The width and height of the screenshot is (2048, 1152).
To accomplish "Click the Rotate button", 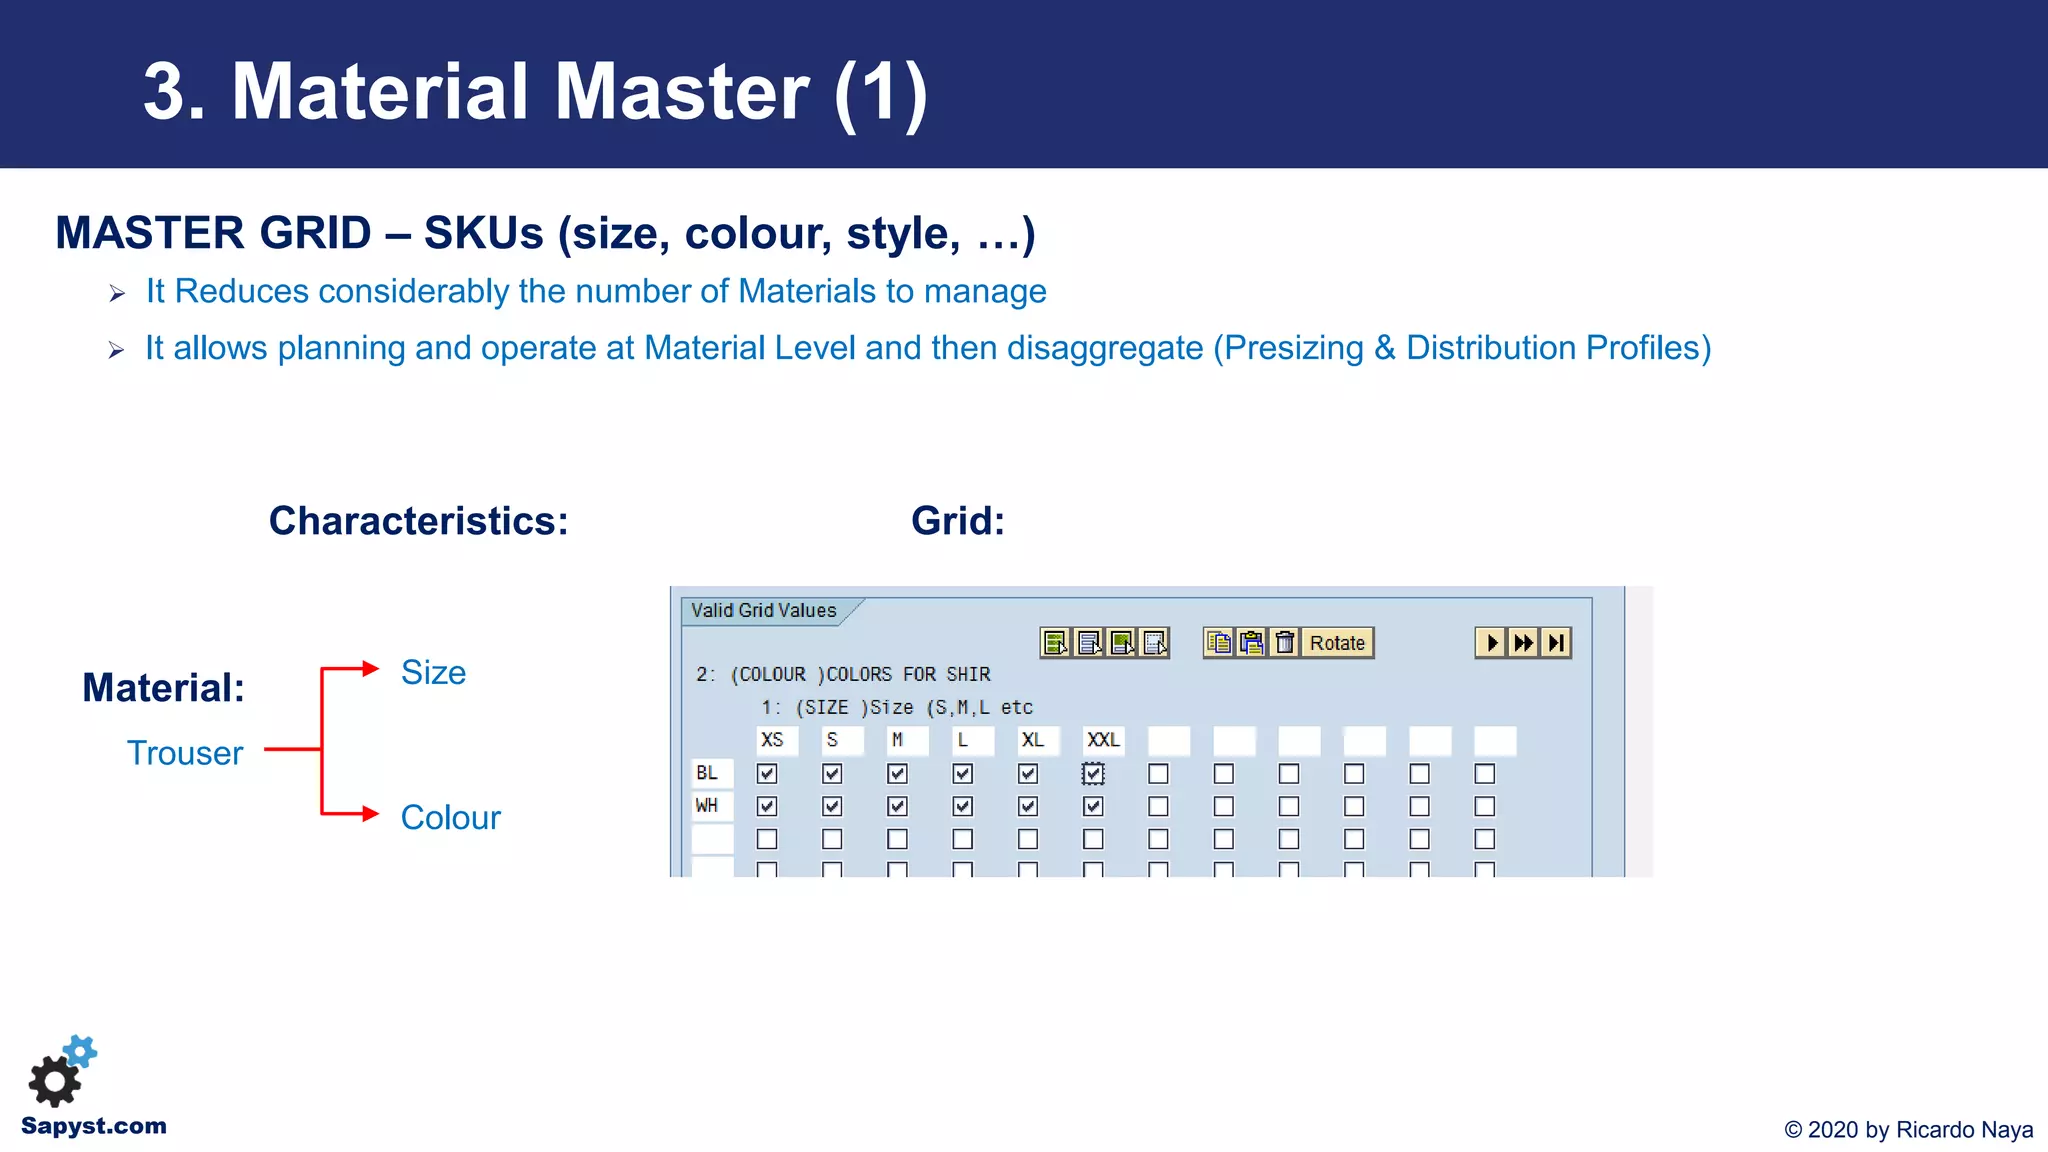I will pyautogui.click(x=1338, y=643).
